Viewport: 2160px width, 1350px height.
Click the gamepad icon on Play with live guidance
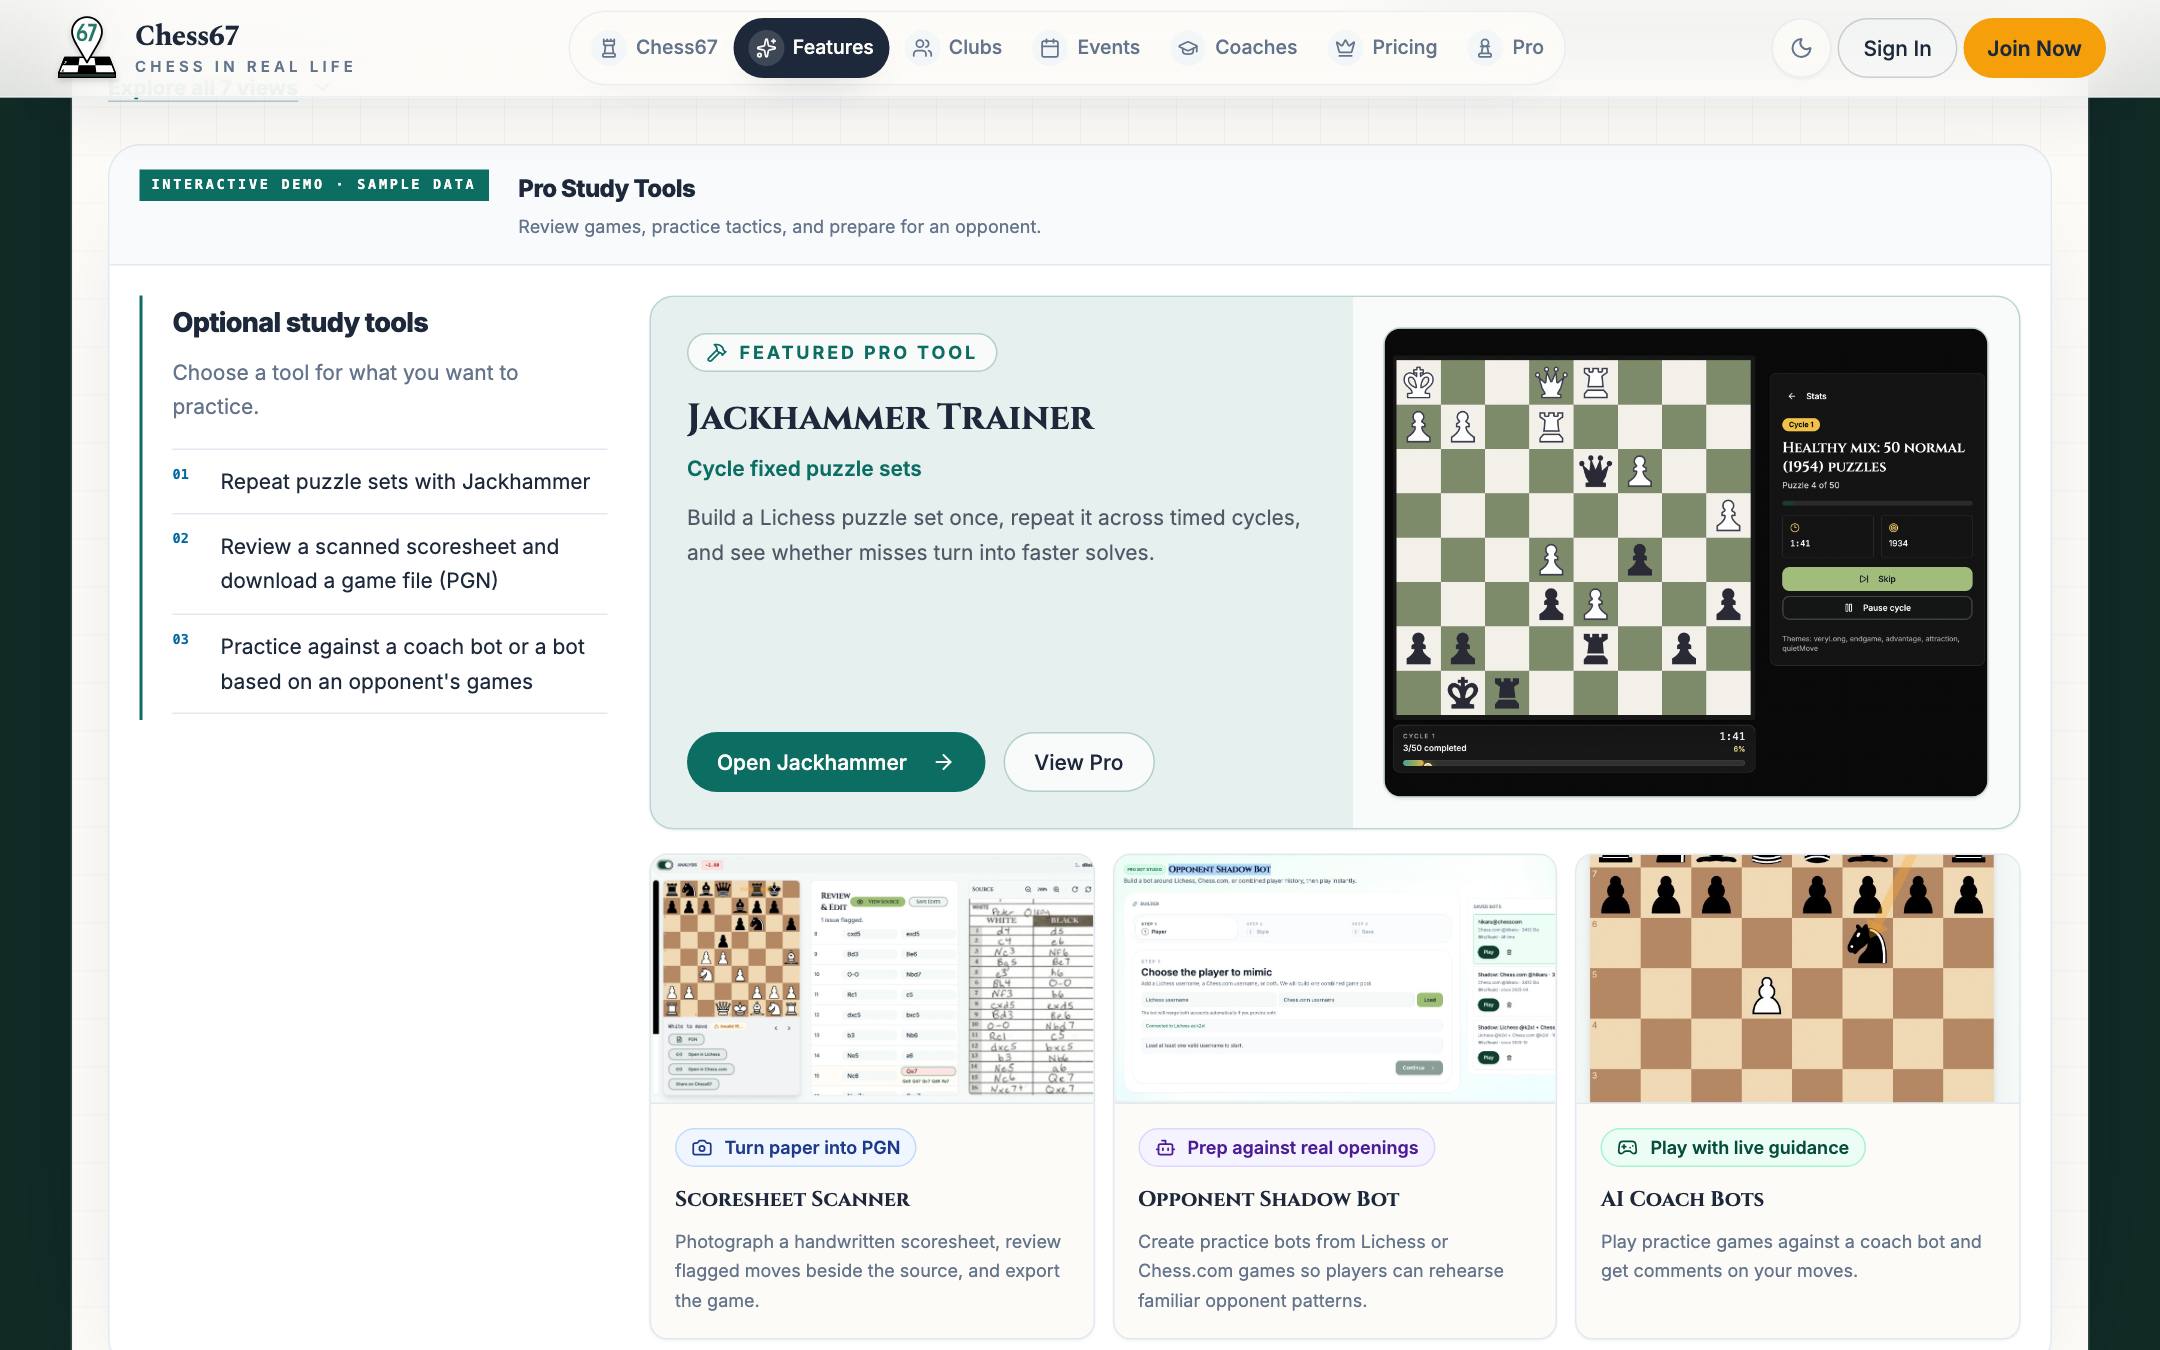1628,1148
